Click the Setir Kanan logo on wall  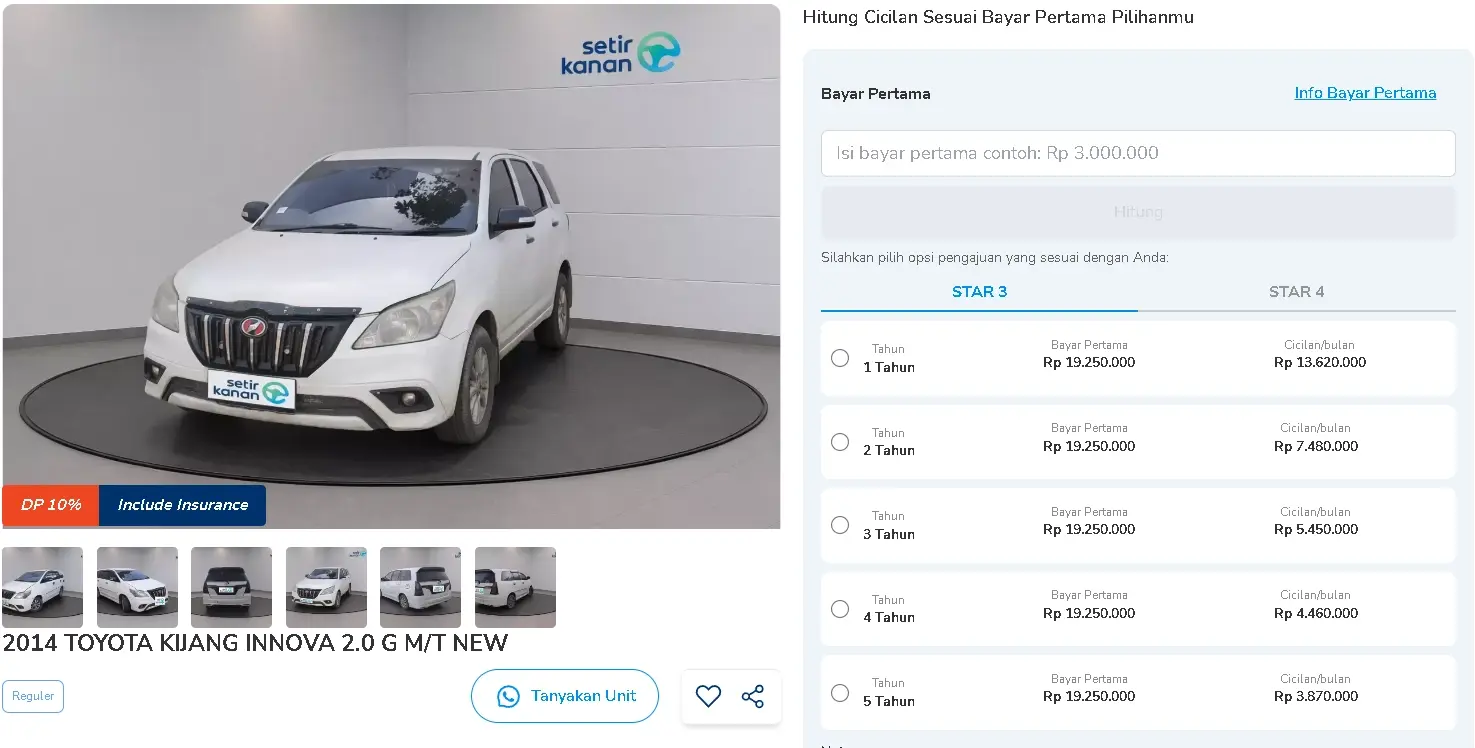(x=620, y=54)
